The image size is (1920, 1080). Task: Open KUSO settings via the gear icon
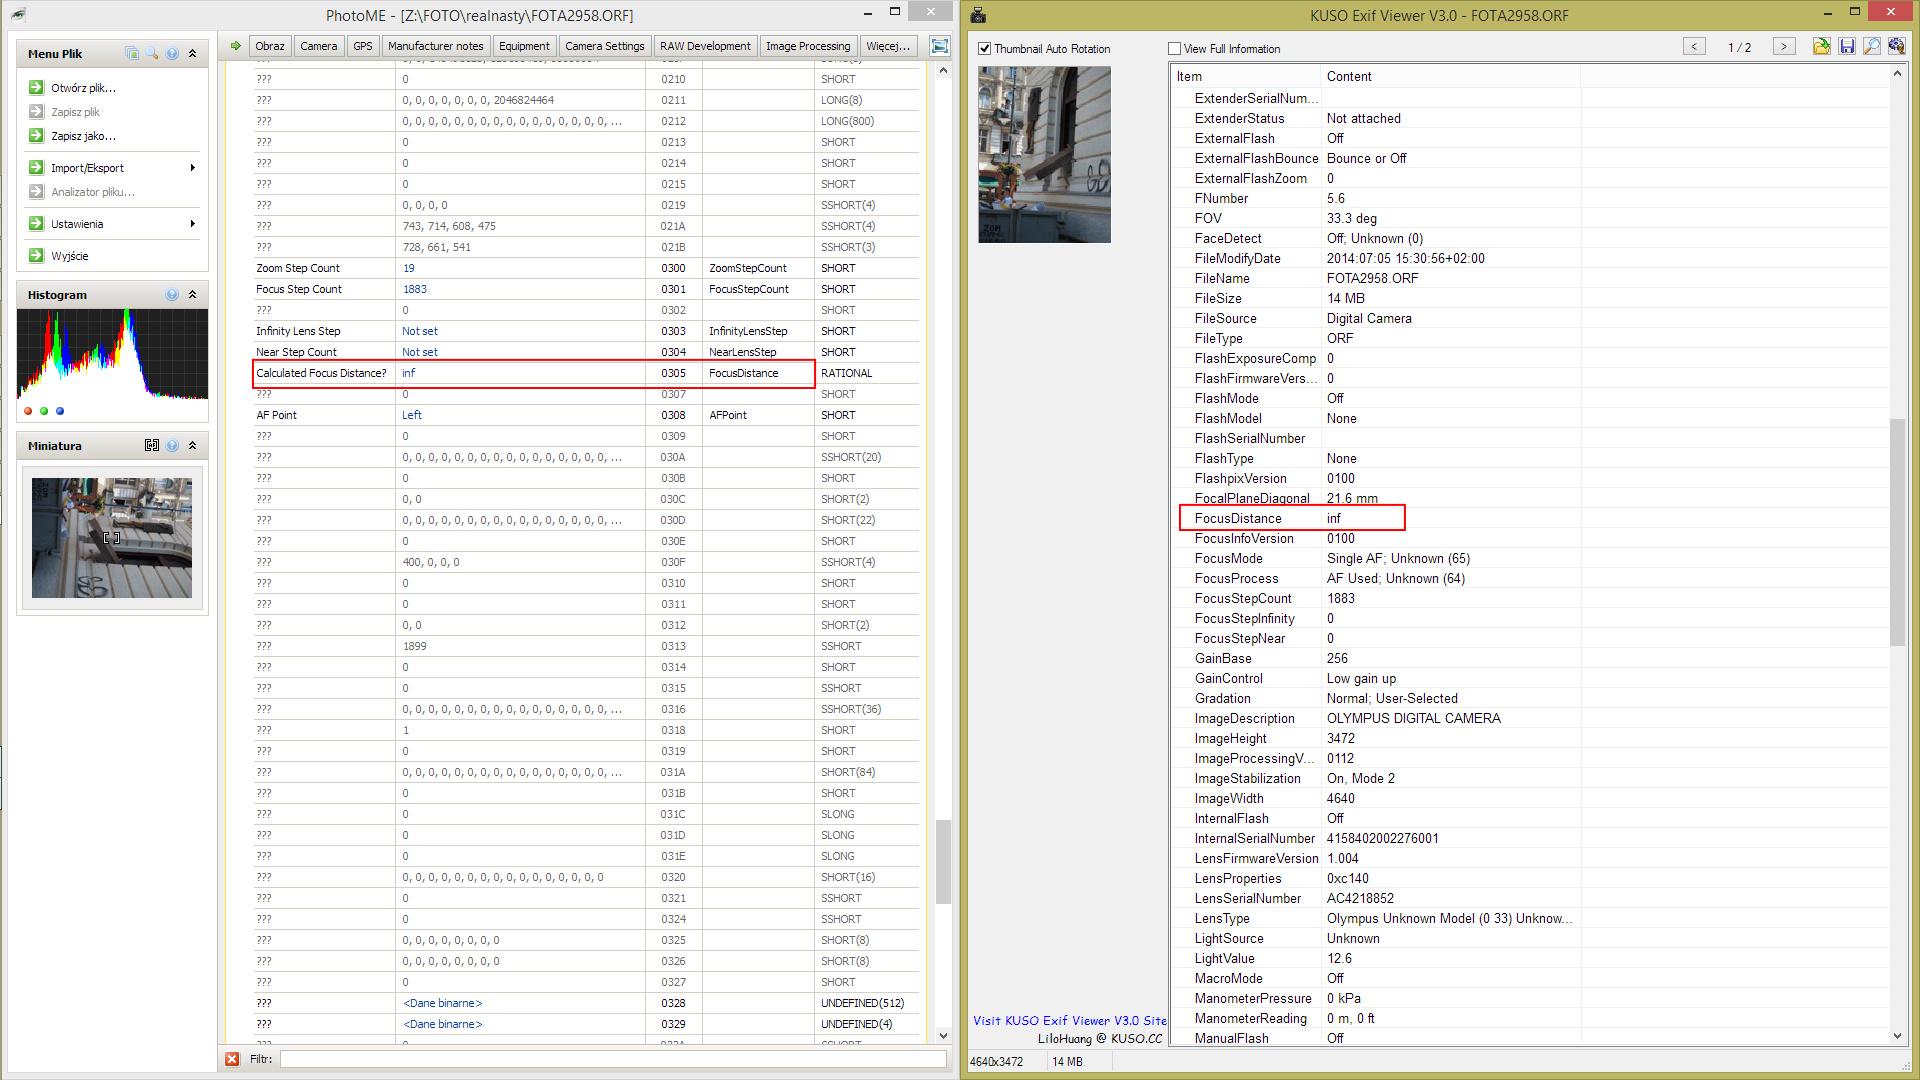click(x=1896, y=47)
